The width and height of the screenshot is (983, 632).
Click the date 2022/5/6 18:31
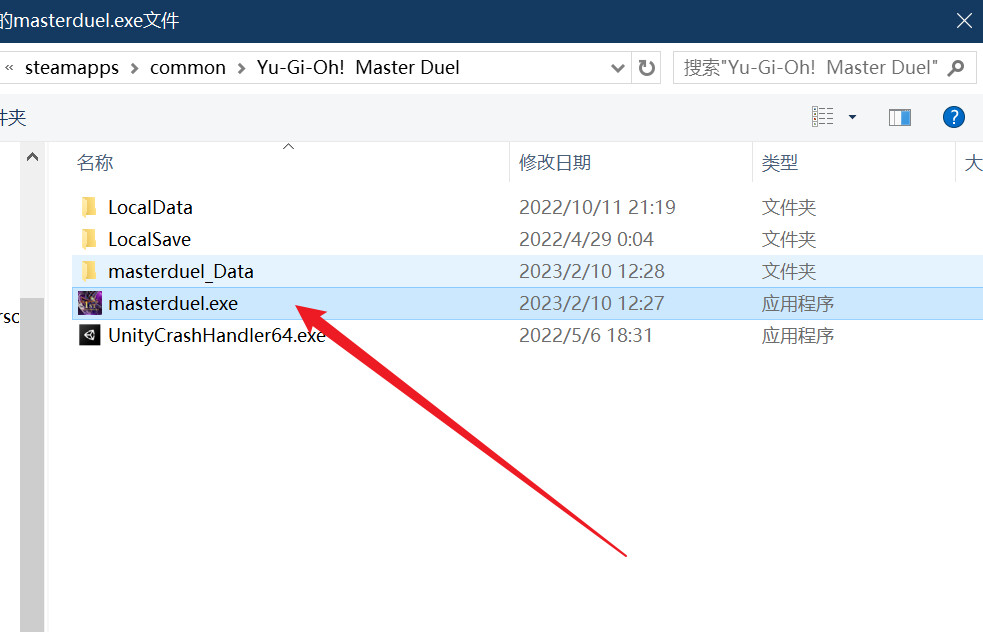[x=586, y=335]
